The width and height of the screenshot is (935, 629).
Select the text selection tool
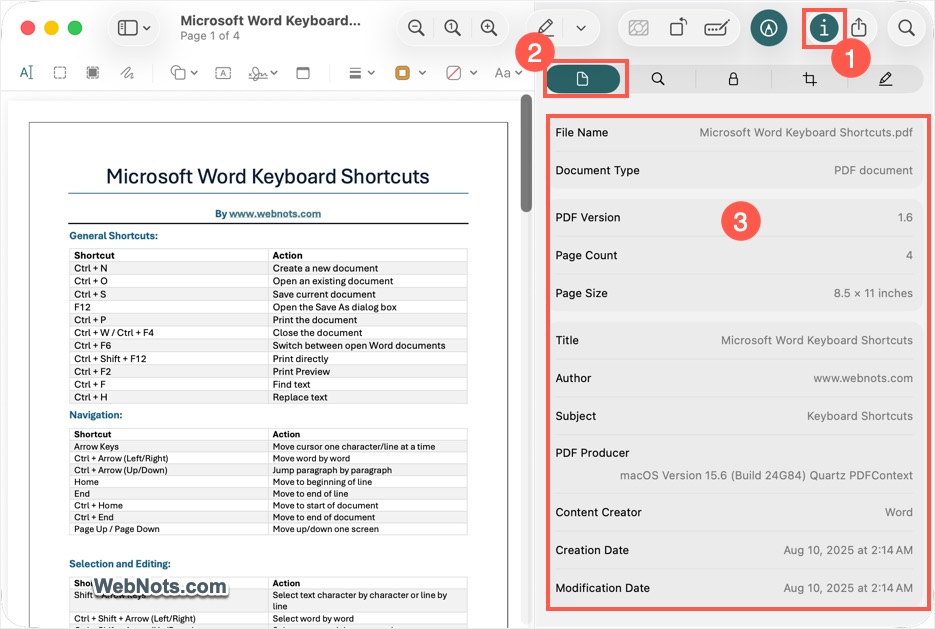pyautogui.click(x=26, y=73)
